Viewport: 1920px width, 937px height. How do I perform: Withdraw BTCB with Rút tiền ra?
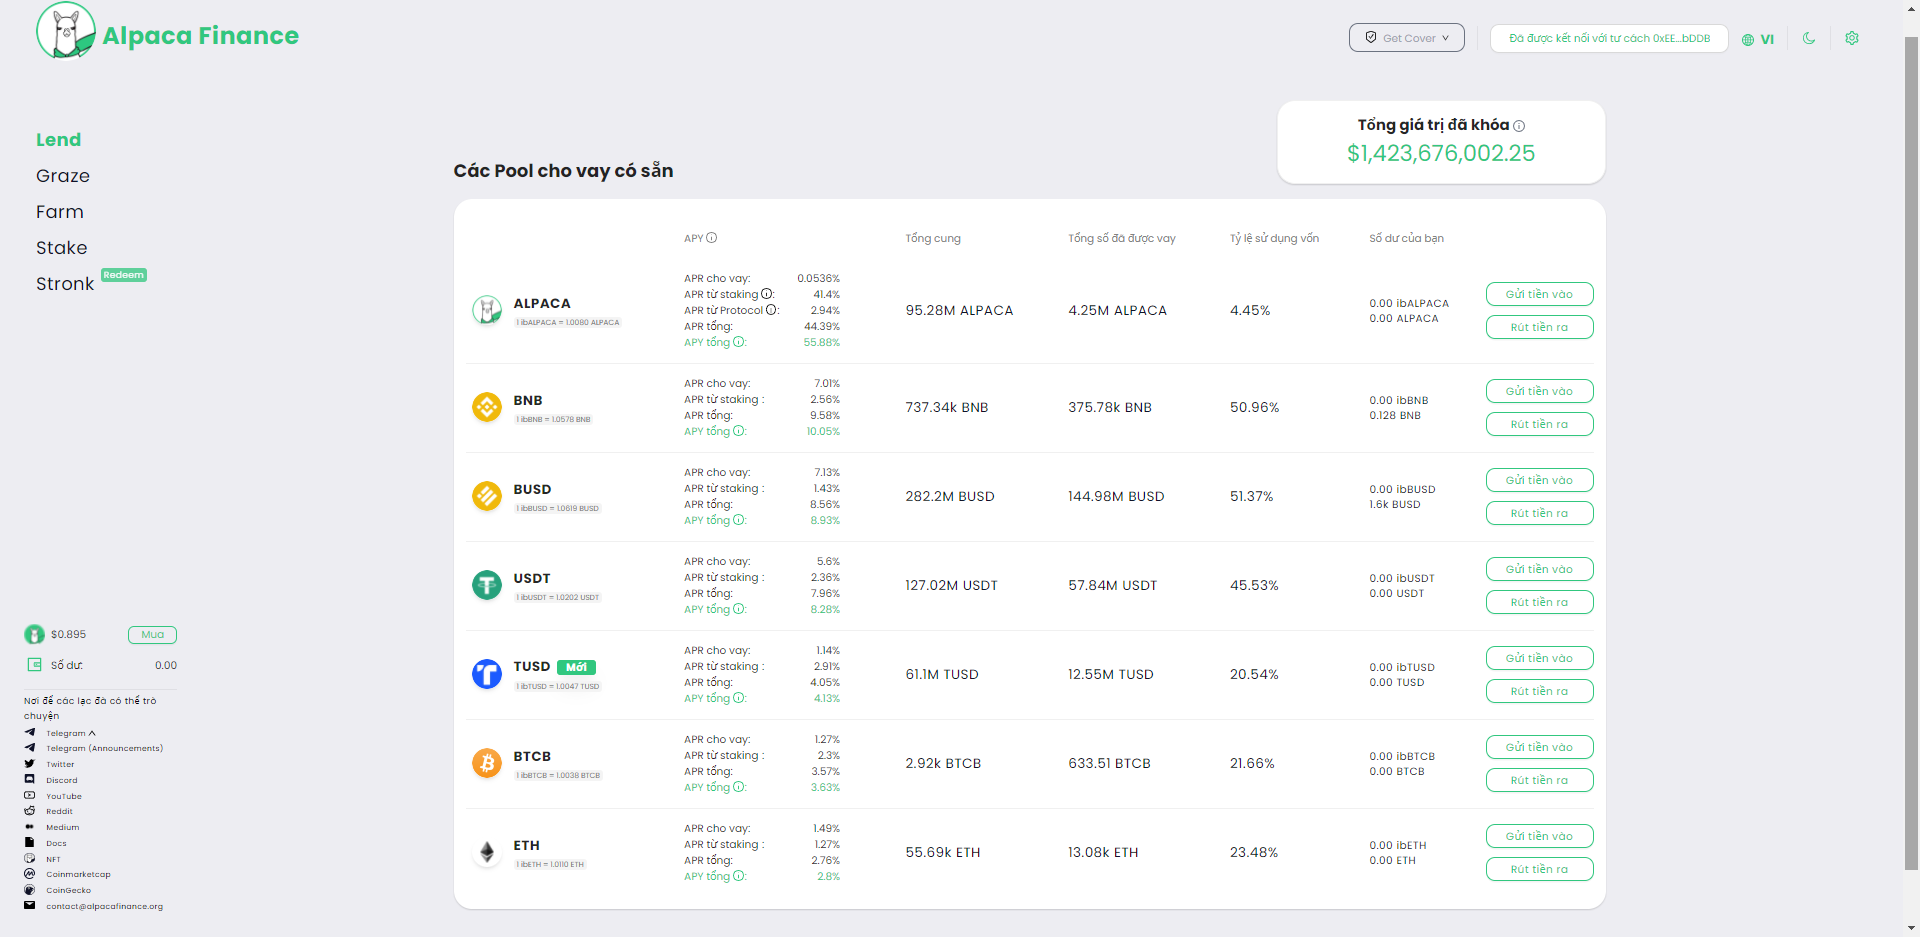click(1539, 780)
